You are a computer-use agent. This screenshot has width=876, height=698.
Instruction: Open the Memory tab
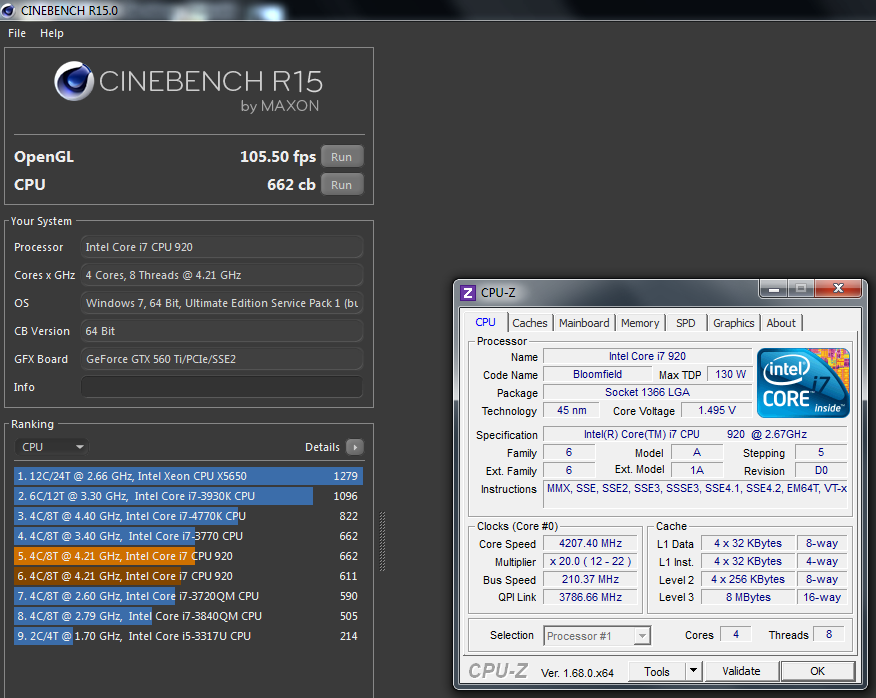pyautogui.click(x=640, y=323)
